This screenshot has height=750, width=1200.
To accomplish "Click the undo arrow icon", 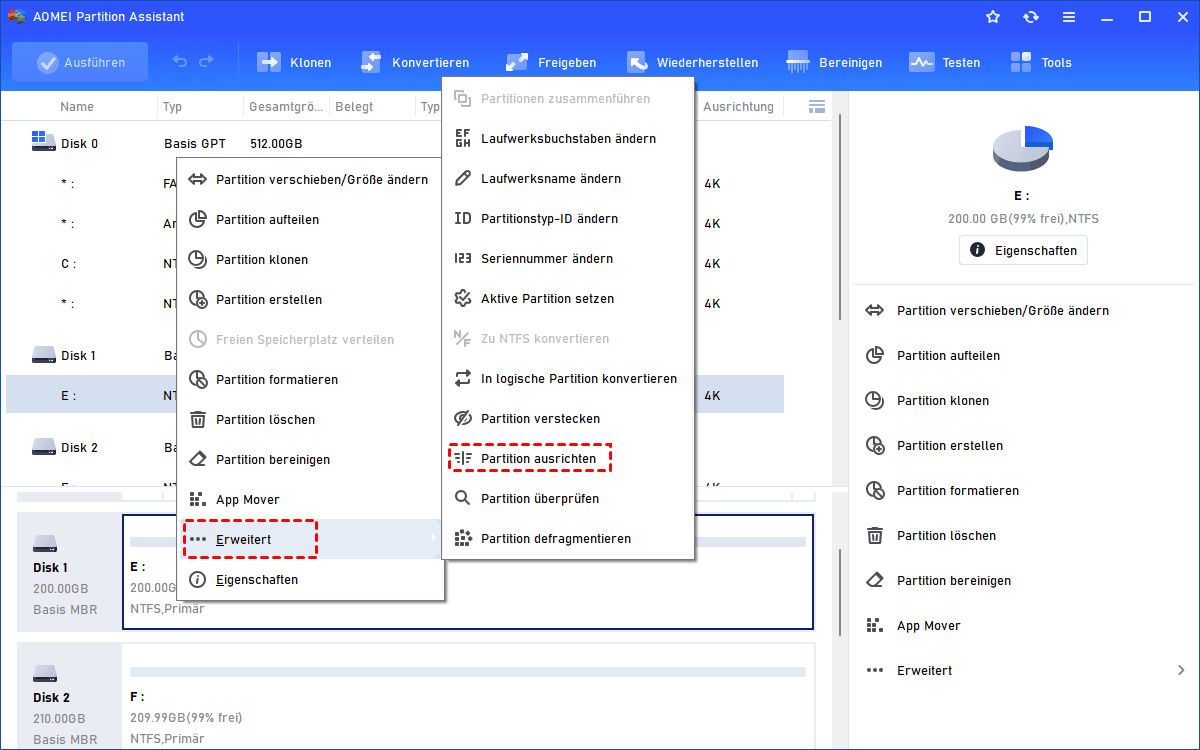I will tap(180, 62).
